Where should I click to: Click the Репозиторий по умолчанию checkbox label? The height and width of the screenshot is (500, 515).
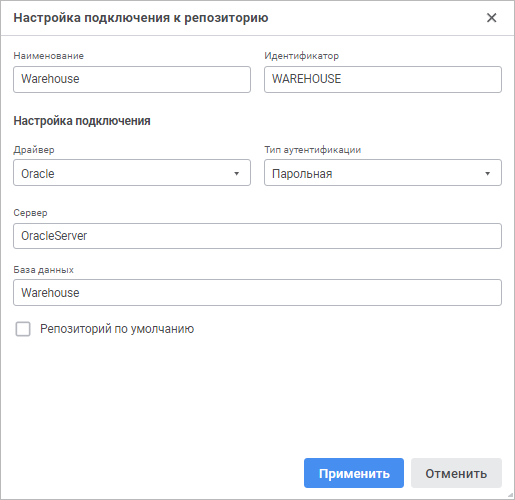coord(117,329)
